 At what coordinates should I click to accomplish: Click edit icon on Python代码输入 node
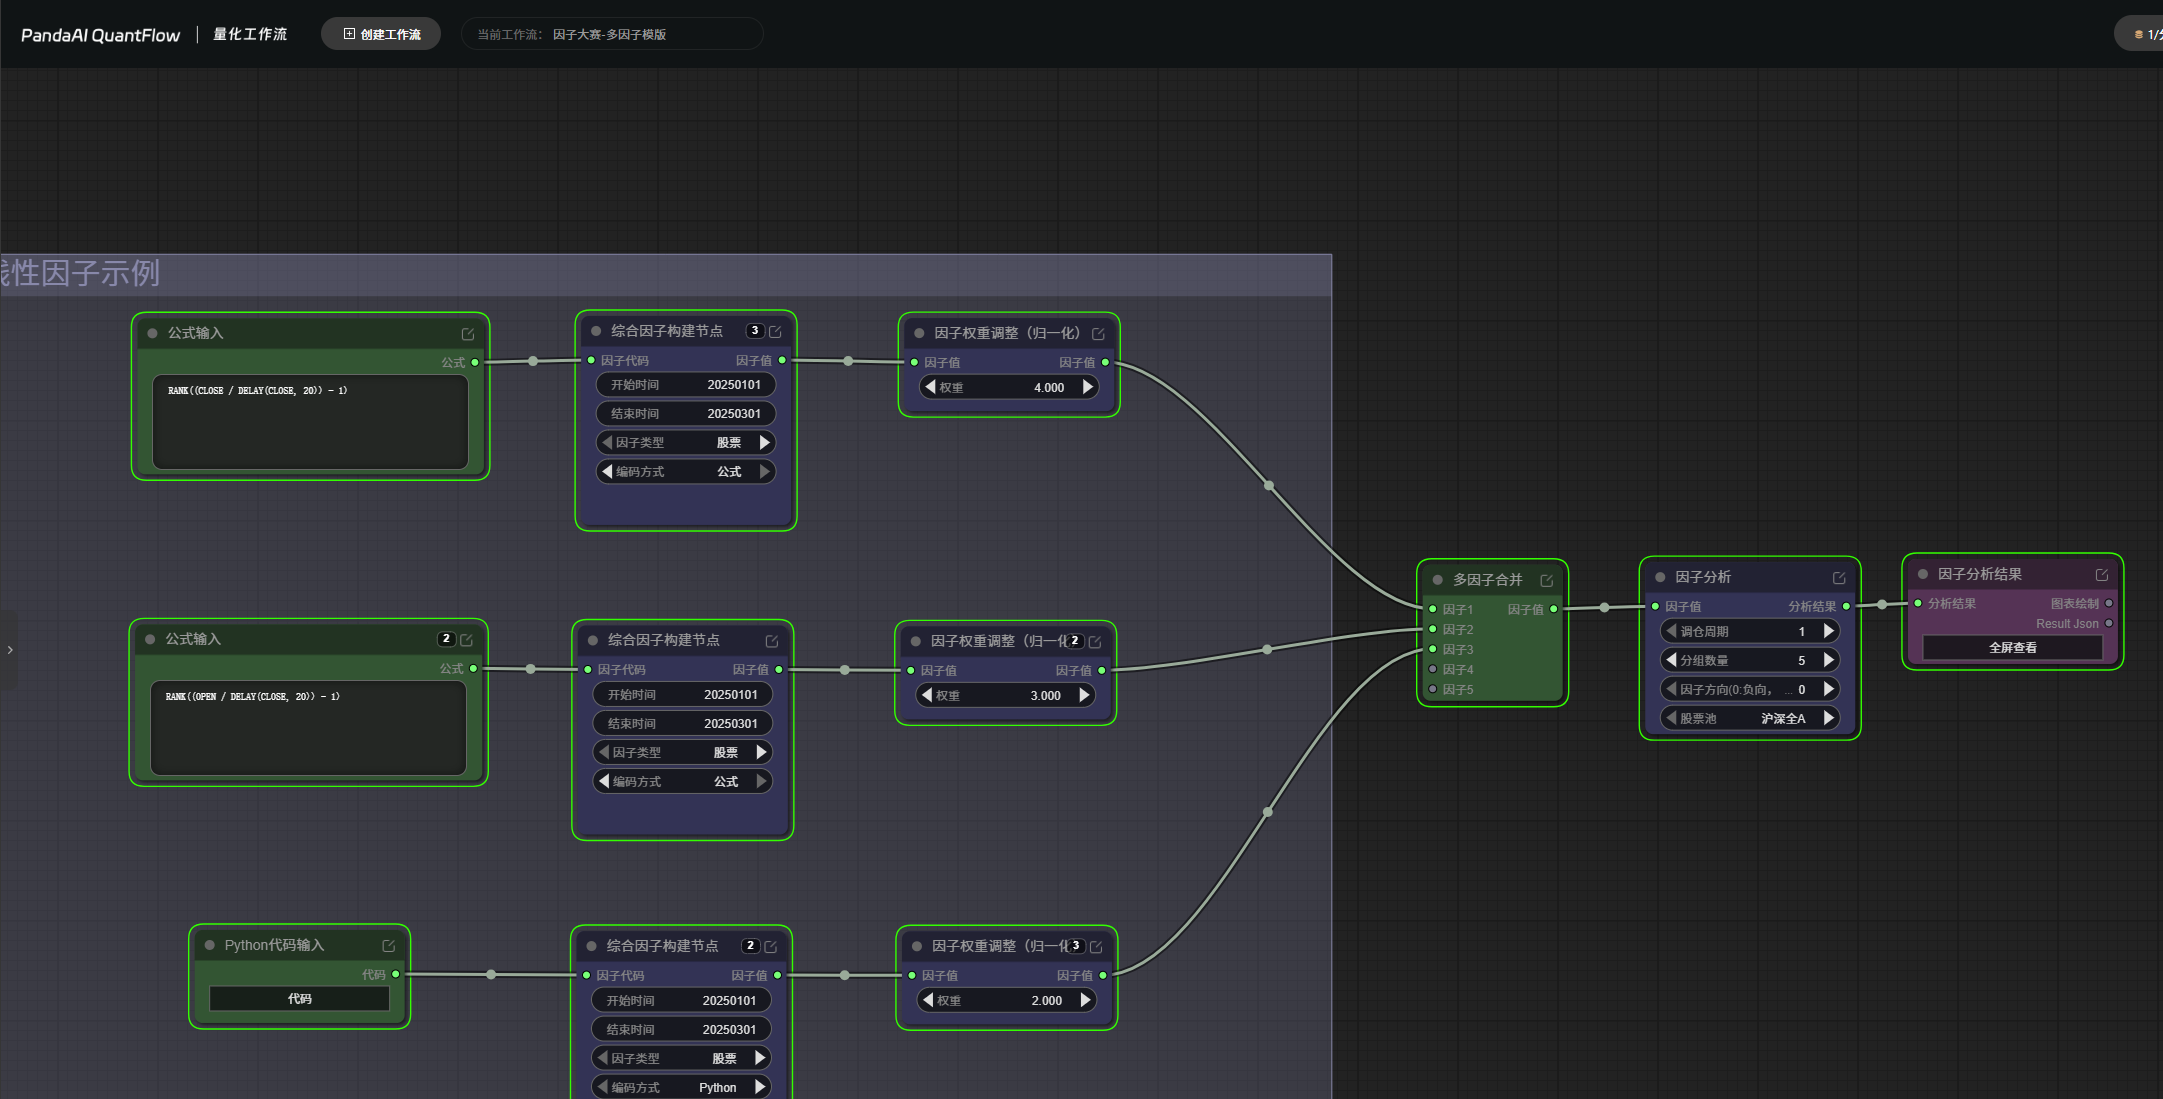tap(389, 946)
